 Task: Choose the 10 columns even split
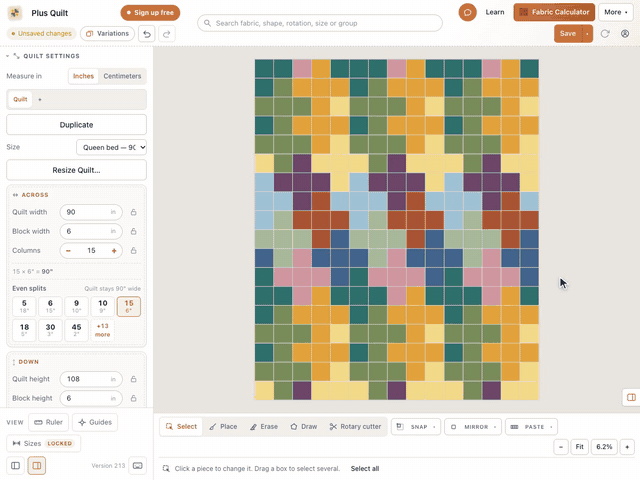pos(102,307)
